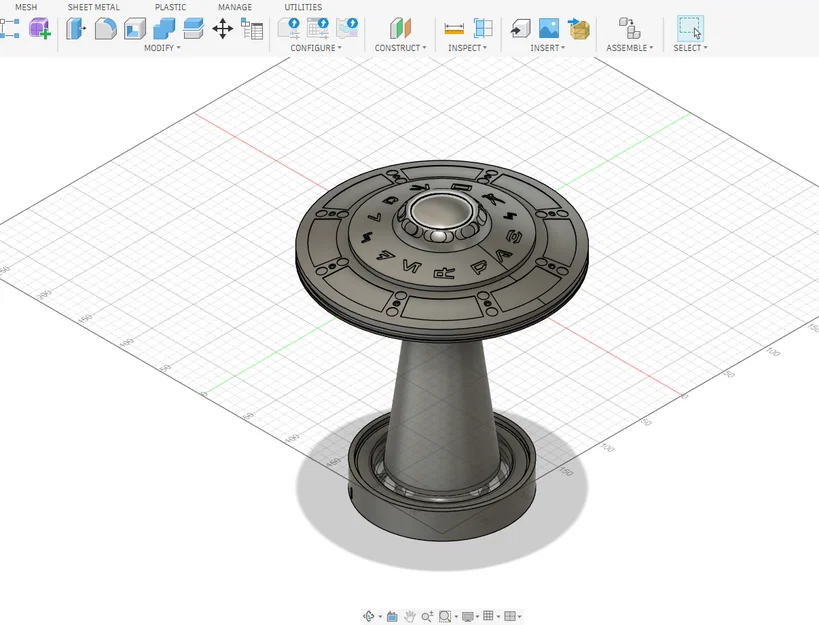The width and height of the screenshot is (819, 625).
Task: Click the Insert Mesh icon
Action: click(579, 29)
